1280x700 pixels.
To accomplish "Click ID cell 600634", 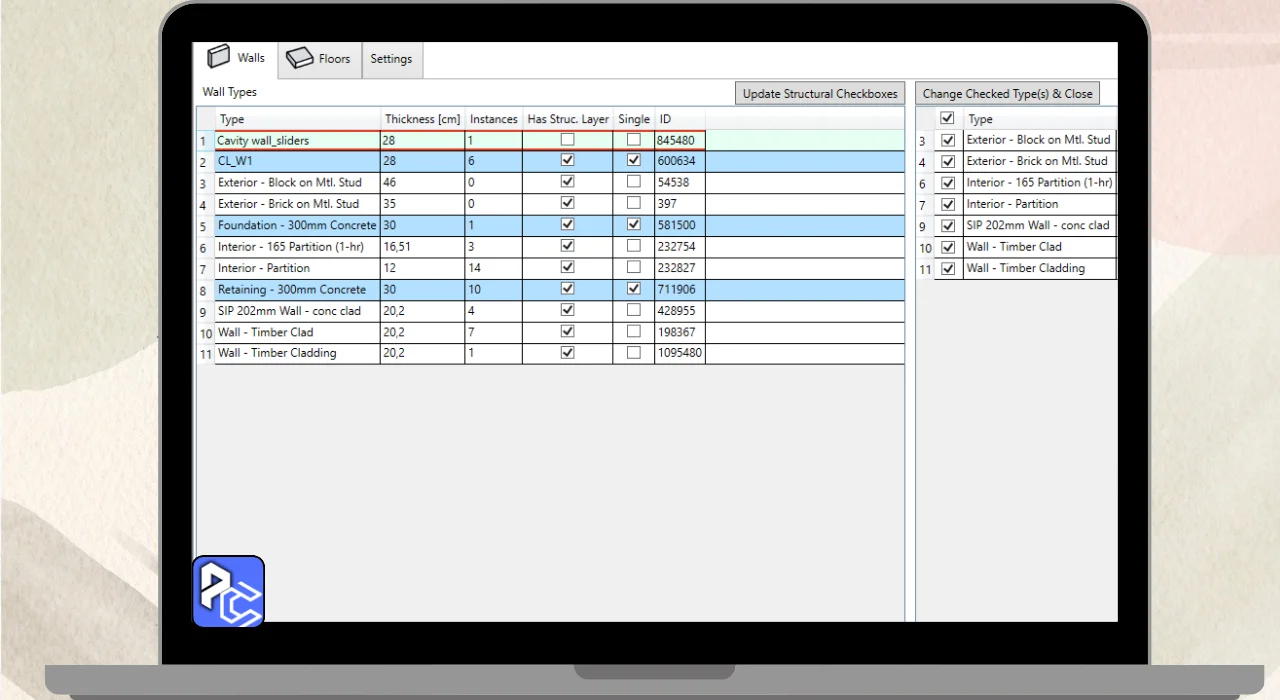I will point(680,161).
